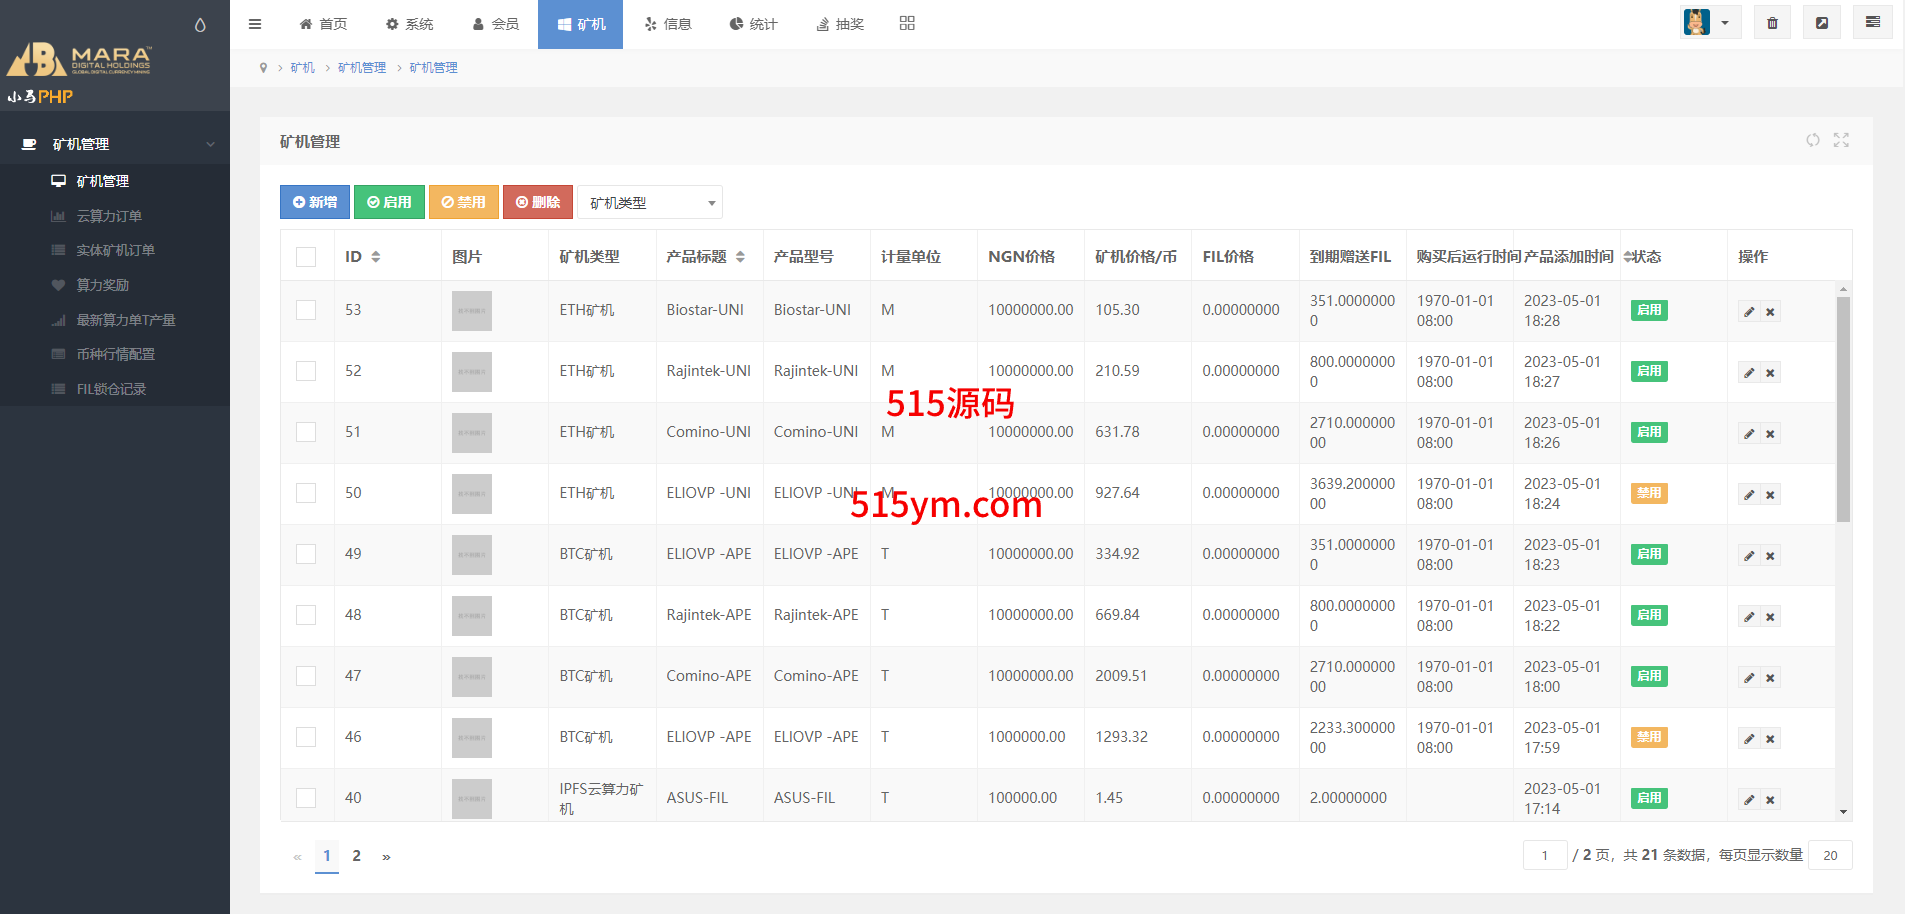1905x914 pixels.
Task: Click the table's vertical scrollbar
Action: point(1843,410)
